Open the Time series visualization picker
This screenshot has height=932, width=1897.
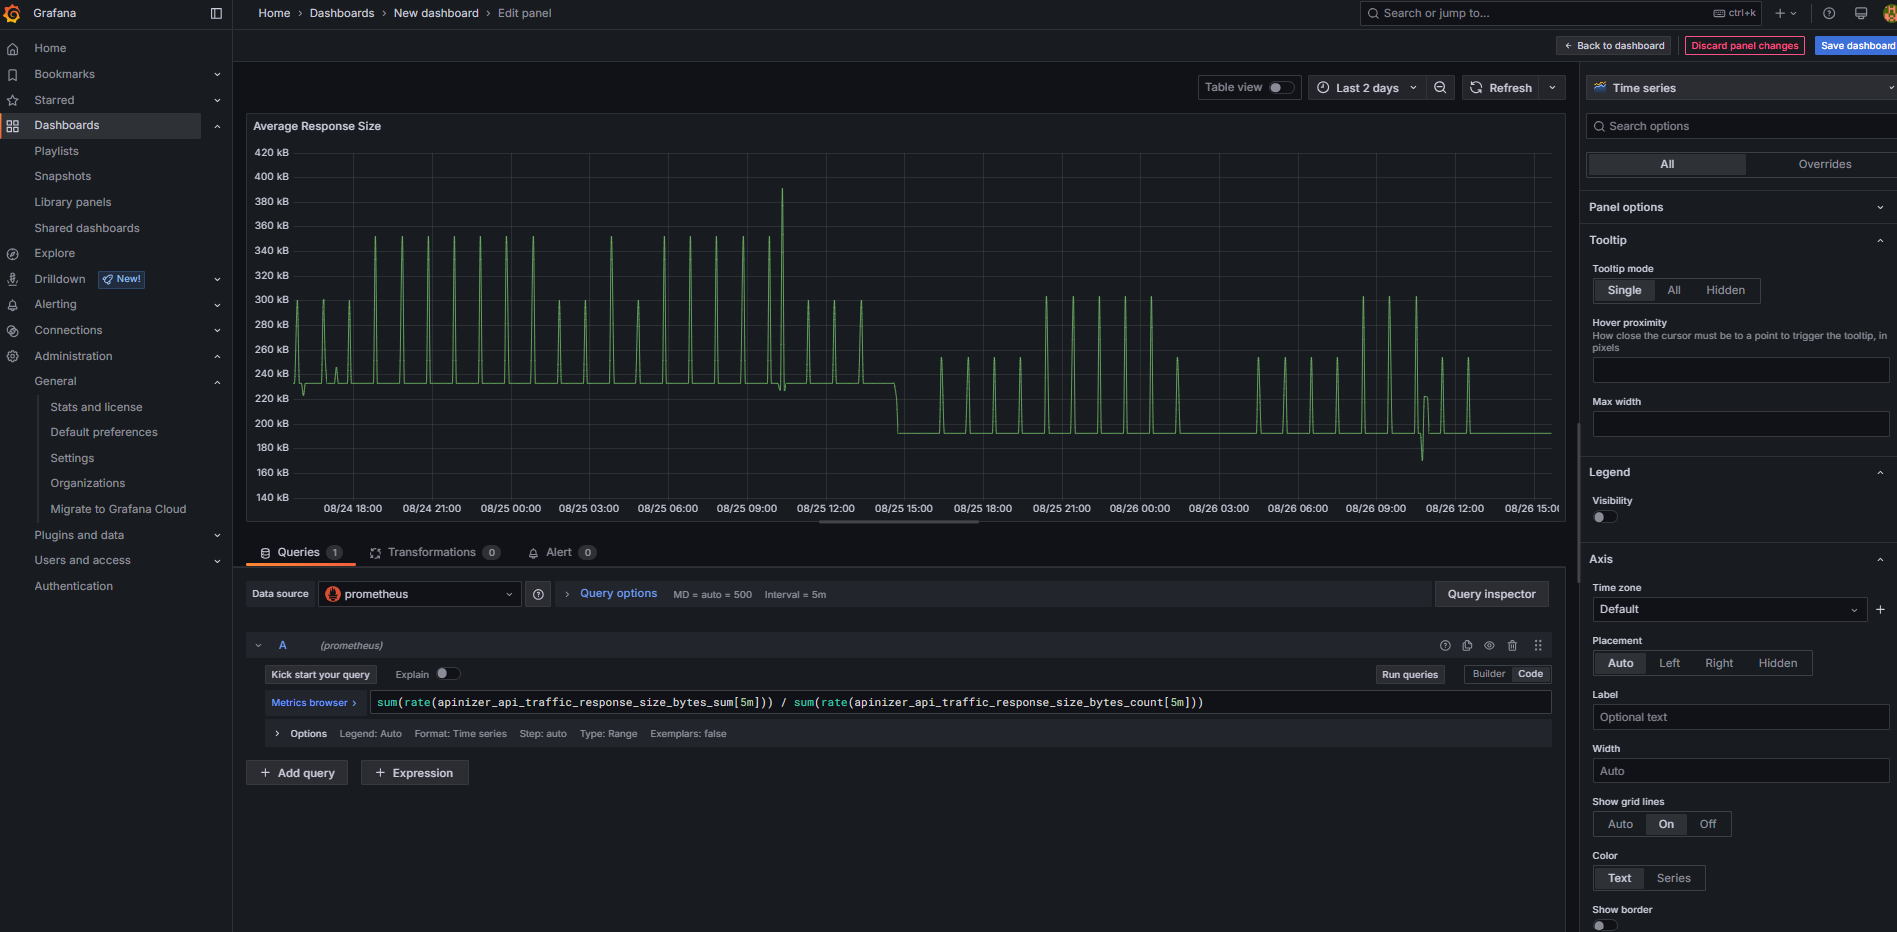(x=1741, y=88)
